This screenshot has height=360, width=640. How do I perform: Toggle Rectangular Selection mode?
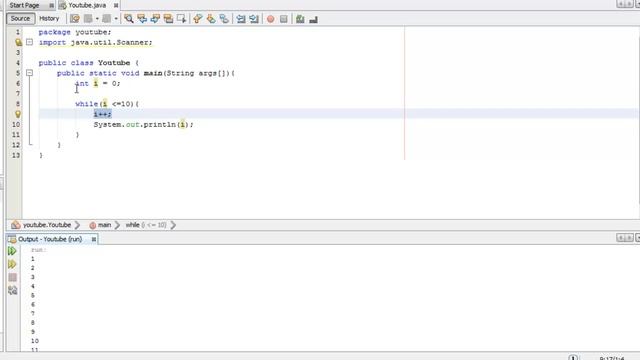pos(182,19)
